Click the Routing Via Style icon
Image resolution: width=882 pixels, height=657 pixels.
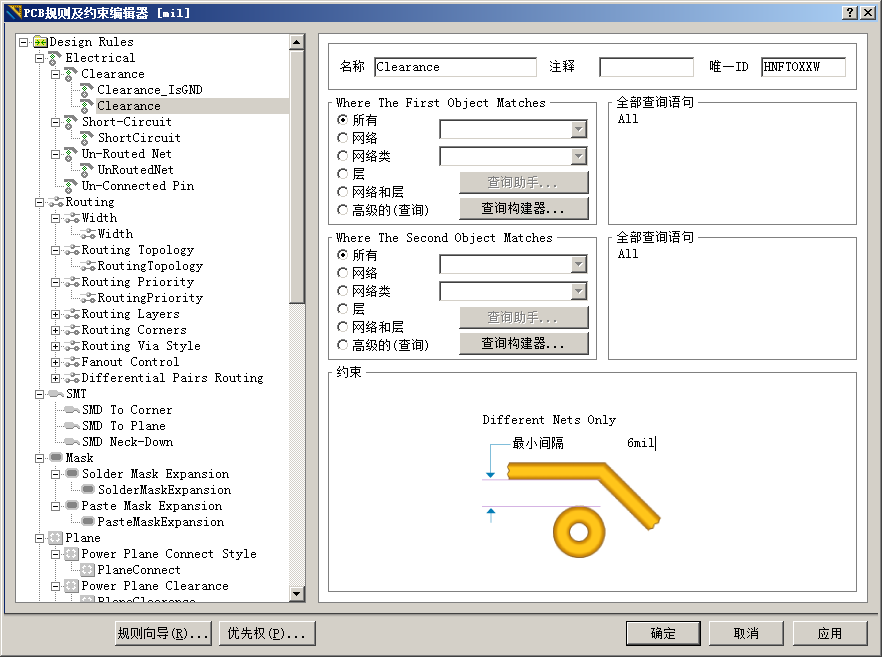tap(71, 346)
